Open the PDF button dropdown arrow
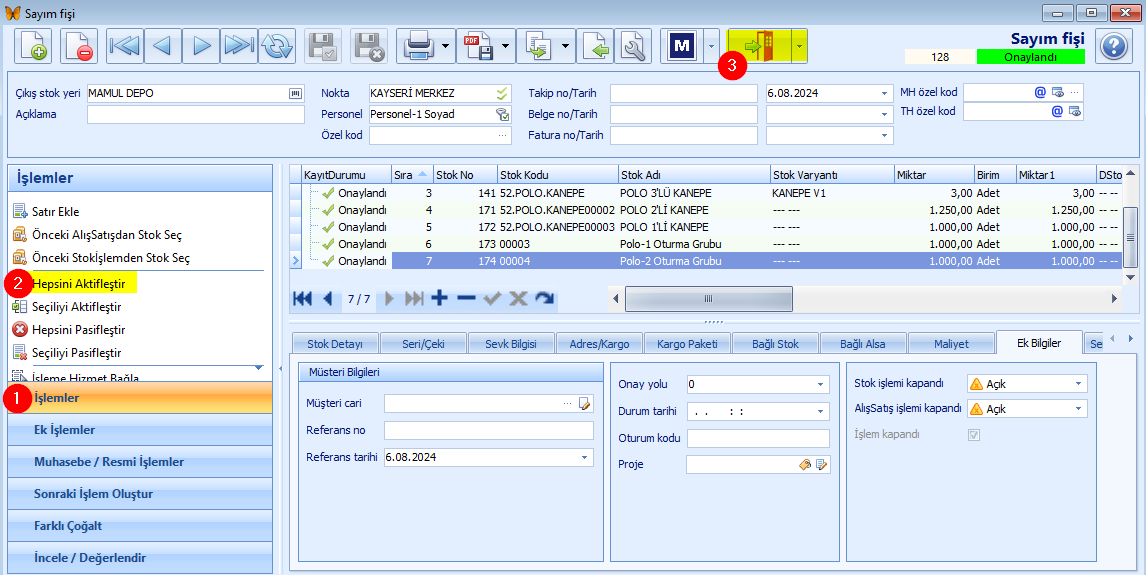This screenshot has width=1146, height=575. pos(506,46)
